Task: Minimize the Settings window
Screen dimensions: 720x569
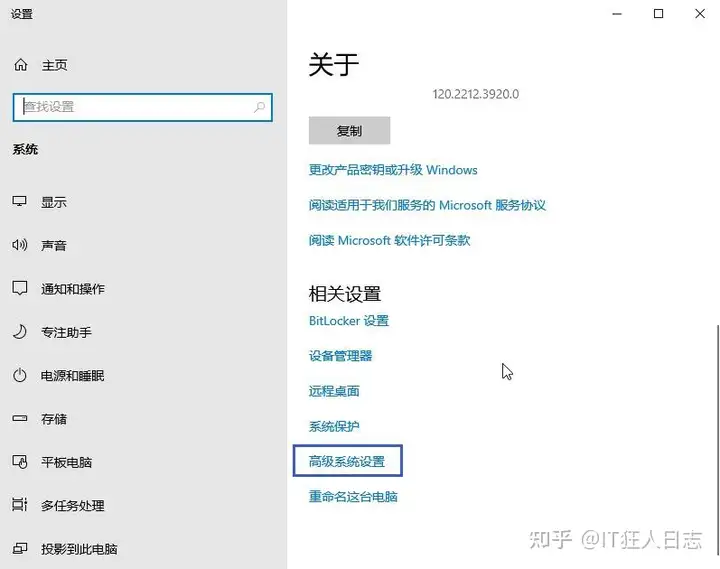Action: click(617, 14)
